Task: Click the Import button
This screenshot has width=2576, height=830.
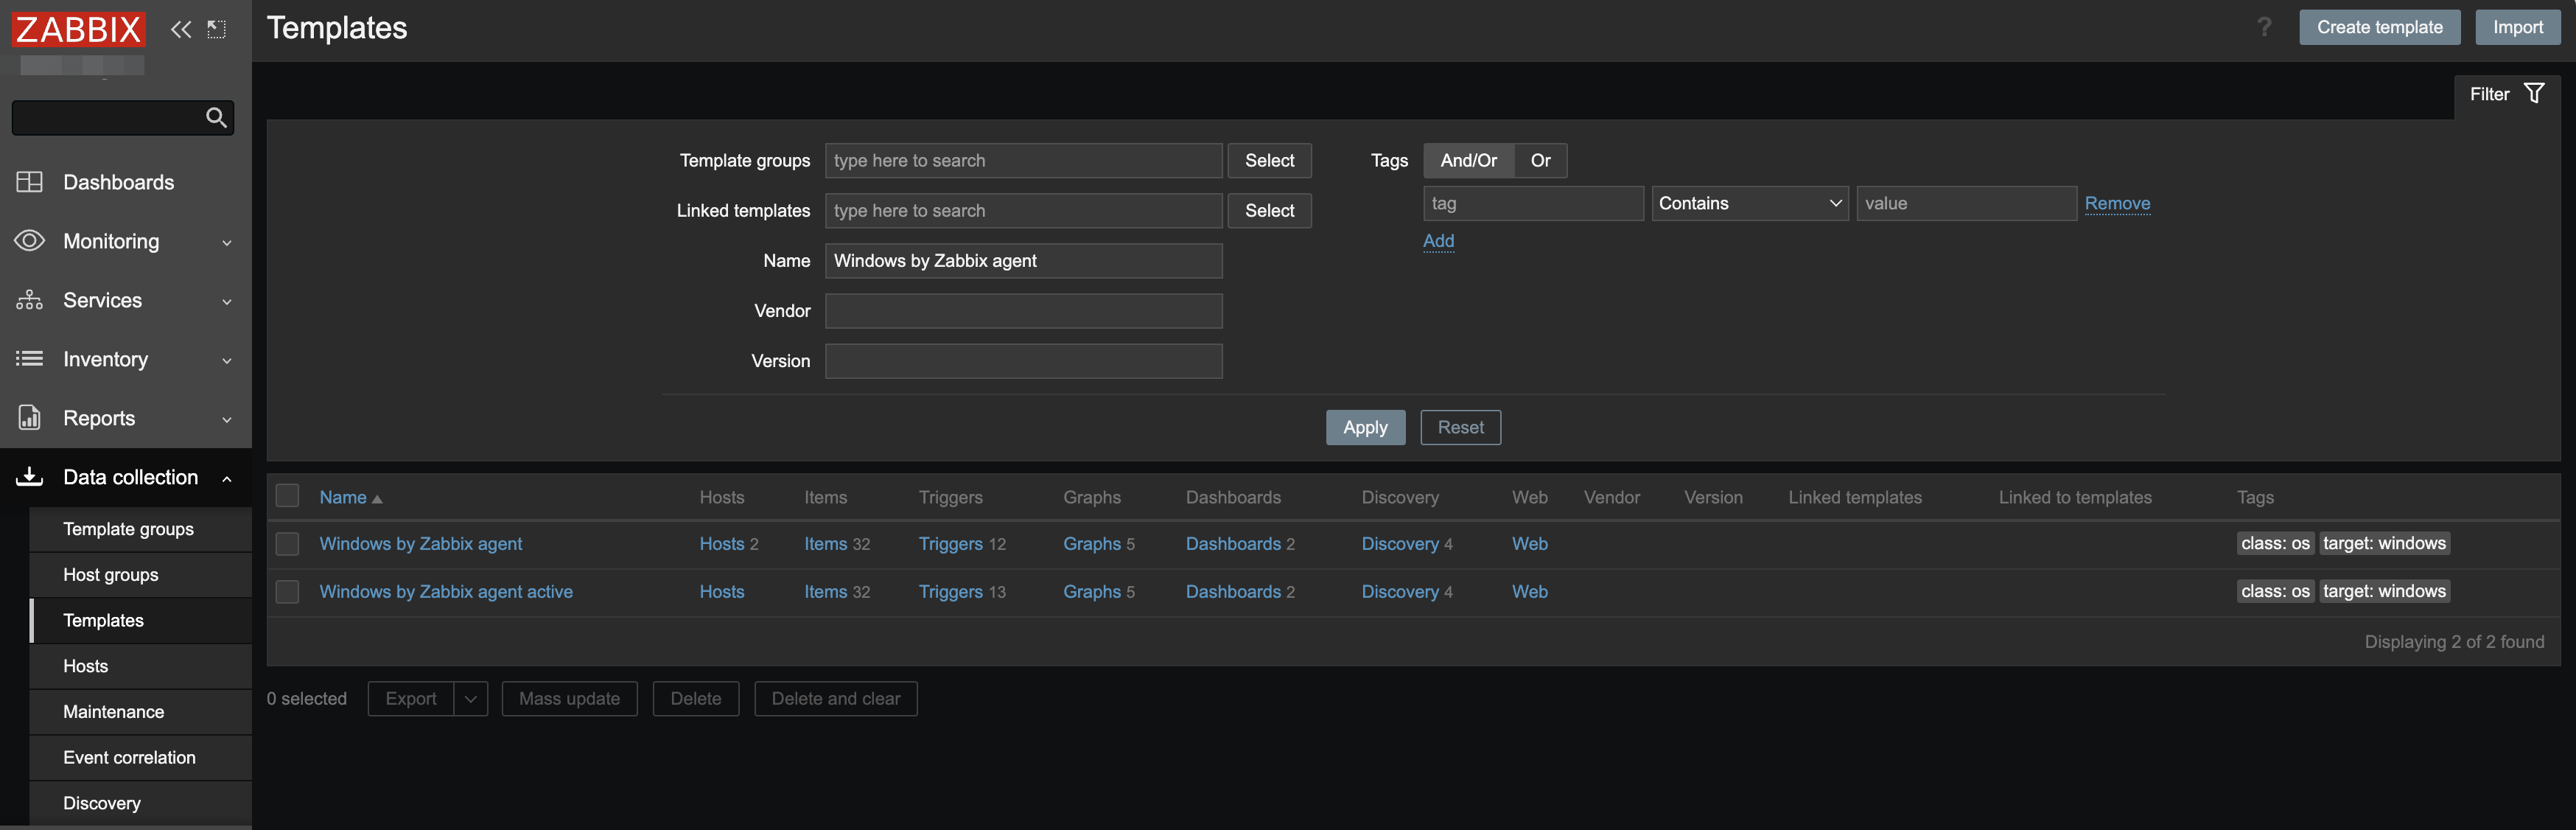Action: (2517, 27)
